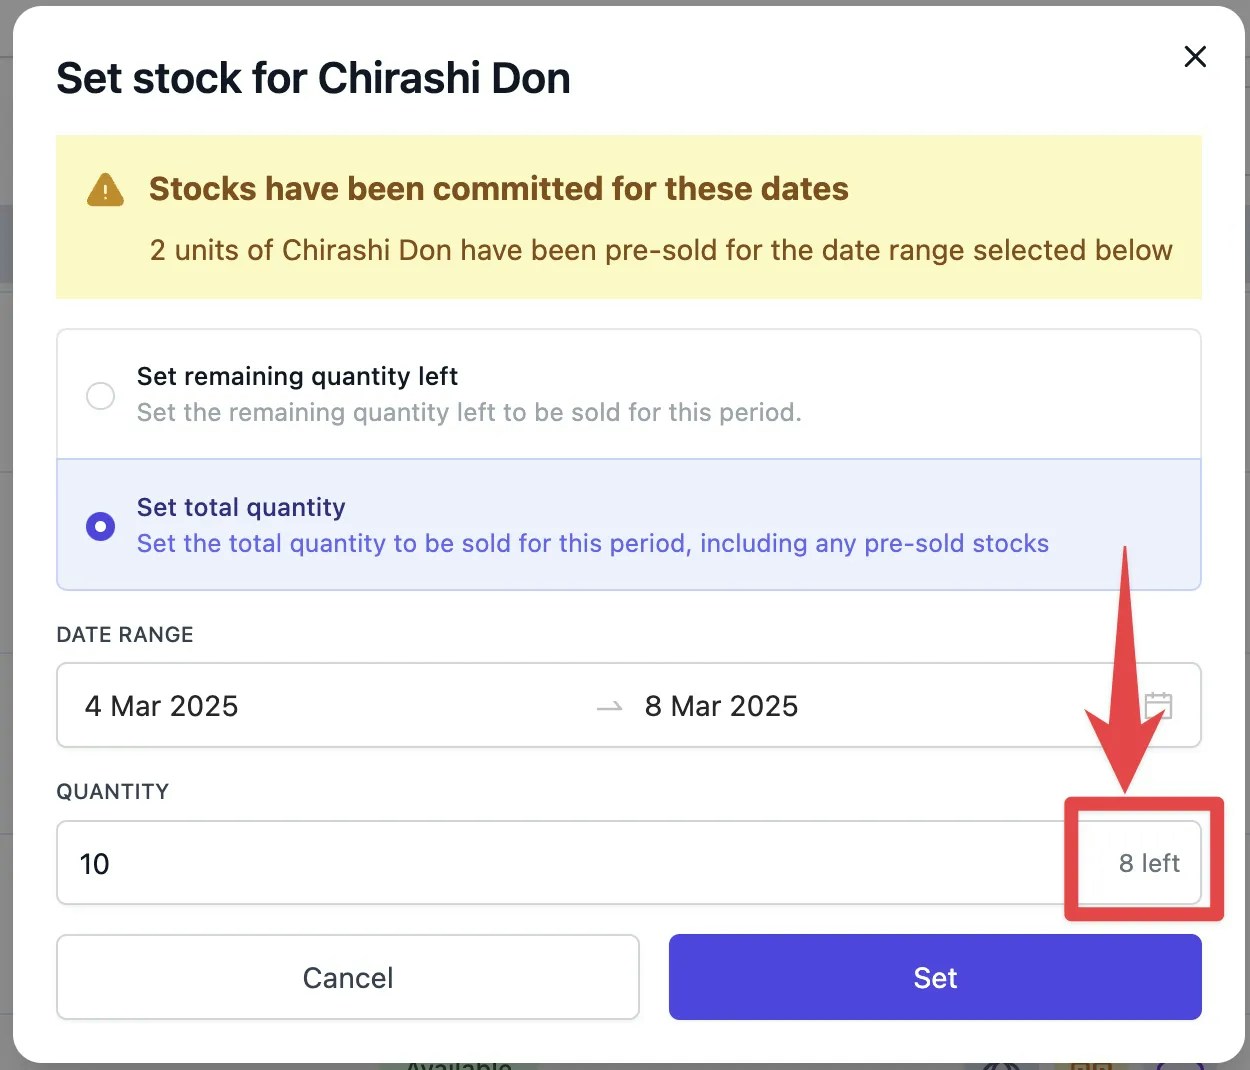Click the arrow between the two dates
Image resolution: width=1250 pixels, height=1070 pixels.
point(608,705)
